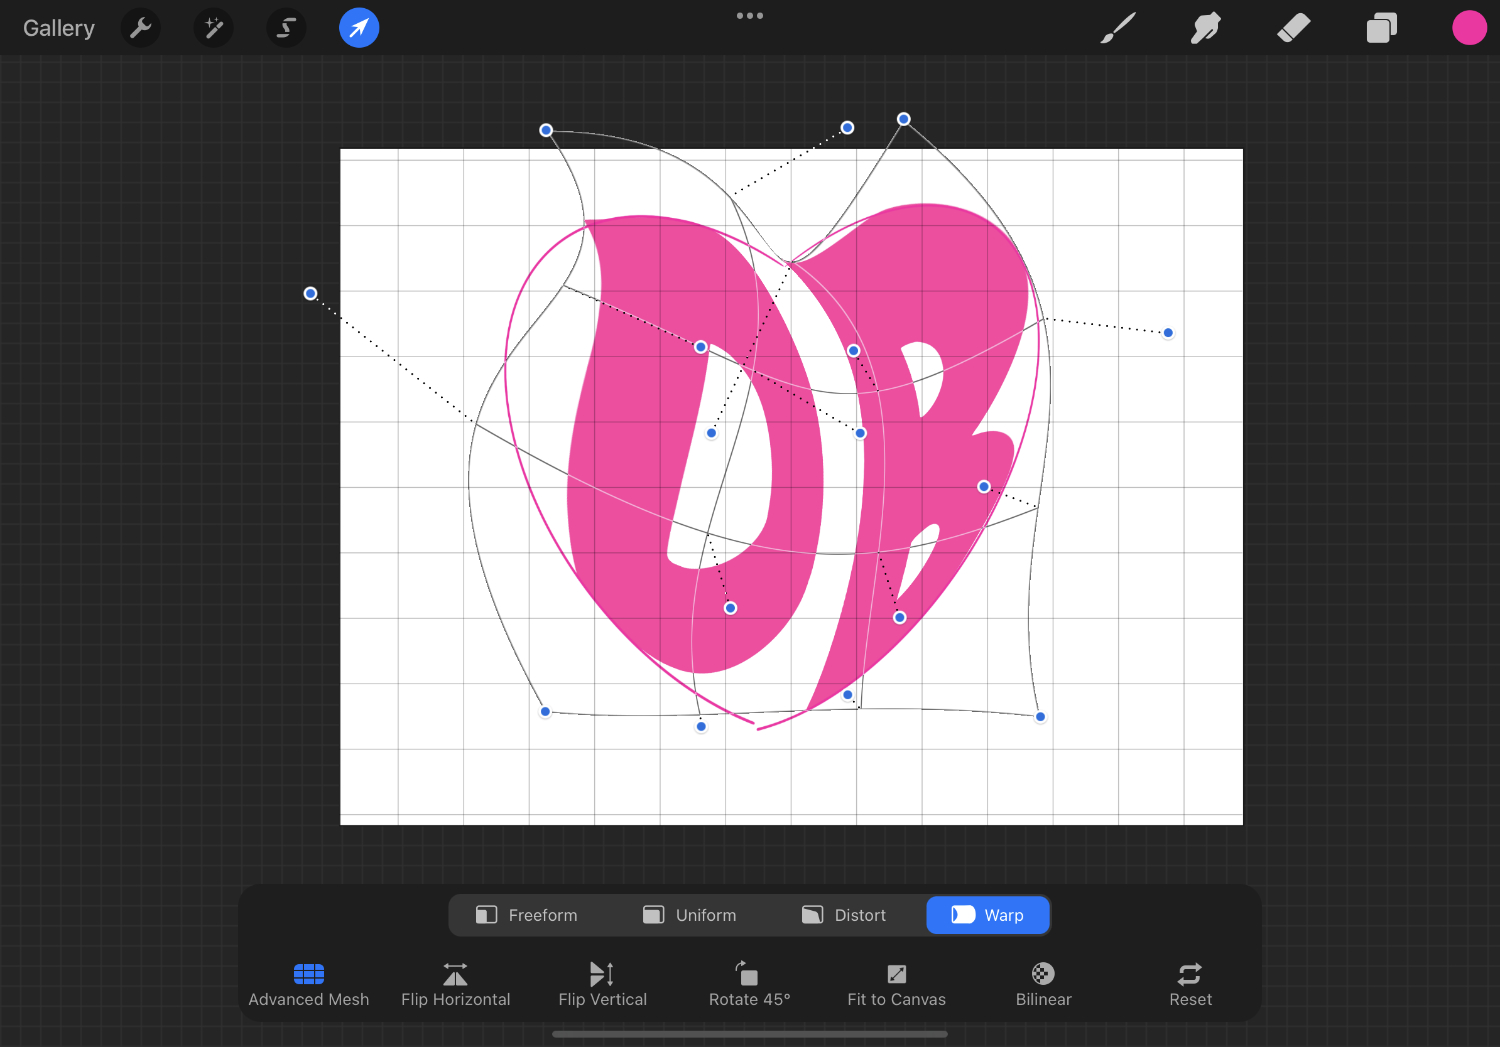The width and height of the screenshot is (1500, 1047).
Task: Select the Eraser tool
Action: [1293, 27]
